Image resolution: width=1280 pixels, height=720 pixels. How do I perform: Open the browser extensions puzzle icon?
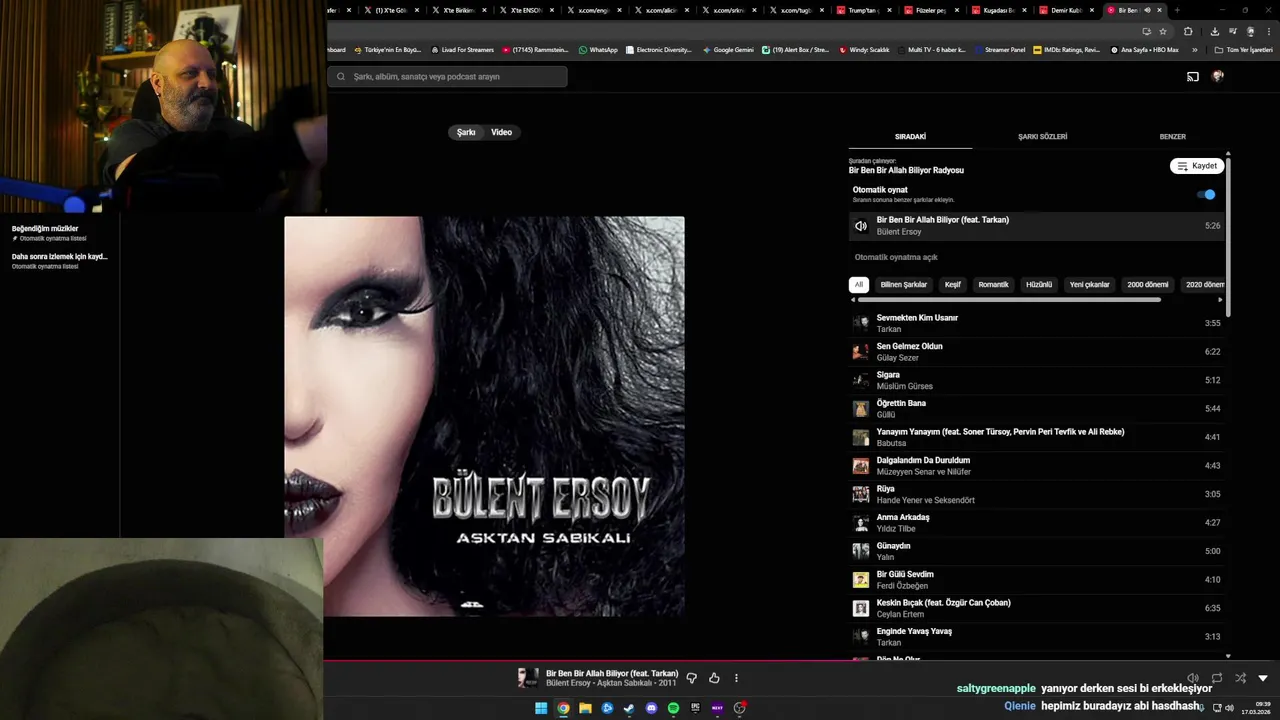tap(1188, 31)
